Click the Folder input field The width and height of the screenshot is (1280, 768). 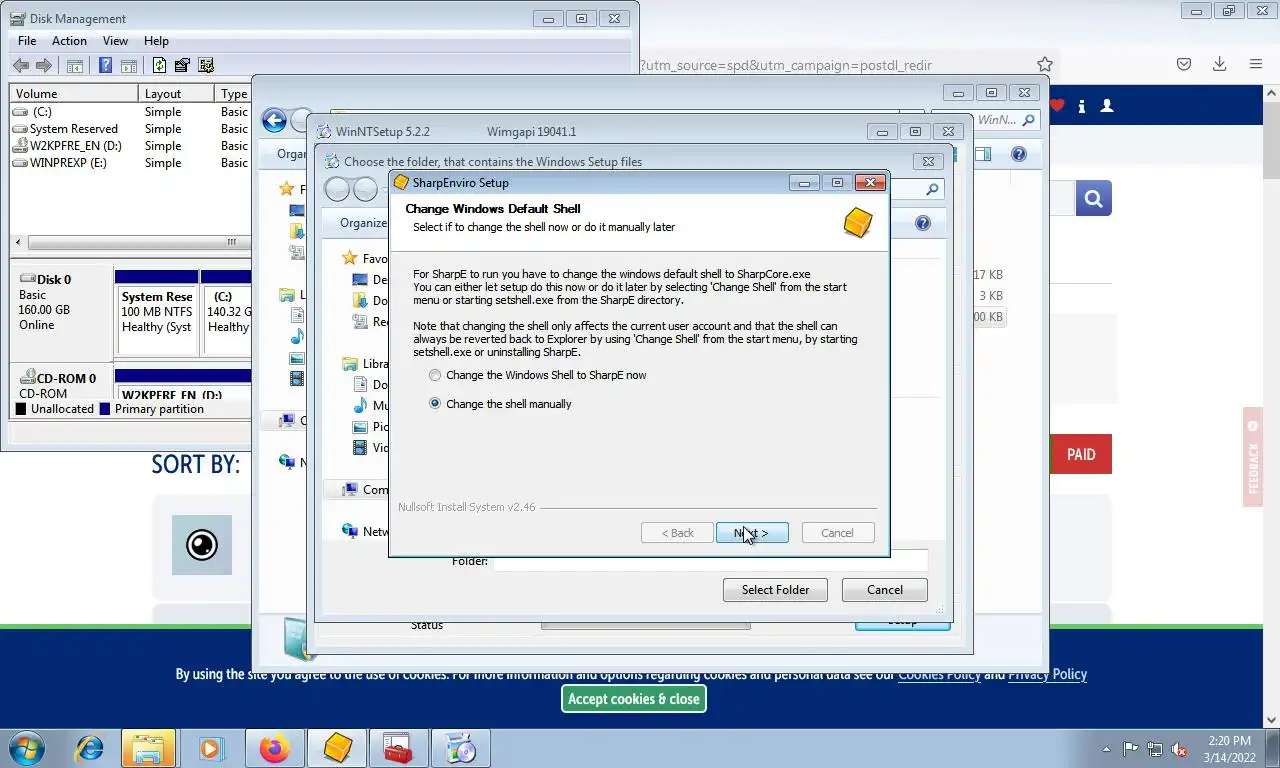tap(710, 561)
